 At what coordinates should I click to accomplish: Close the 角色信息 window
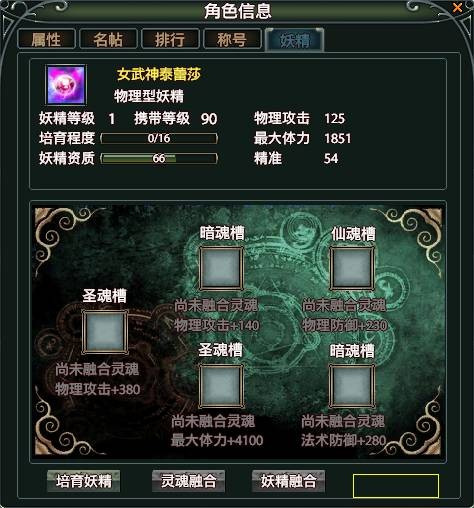[457, 7]
